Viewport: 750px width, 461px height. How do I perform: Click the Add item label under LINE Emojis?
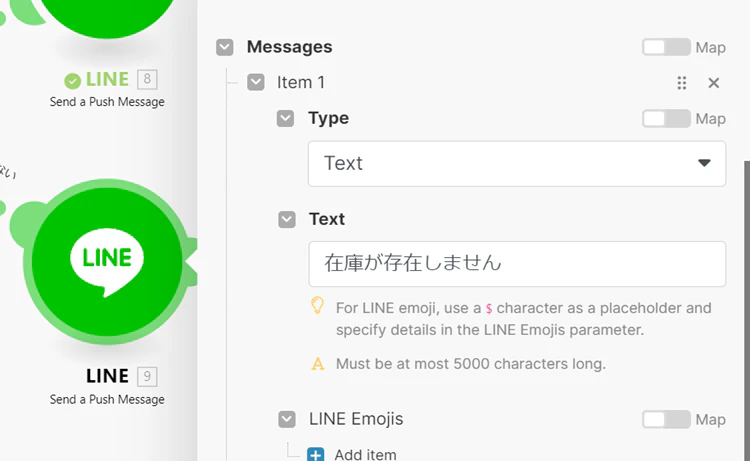tap(365, 454)
